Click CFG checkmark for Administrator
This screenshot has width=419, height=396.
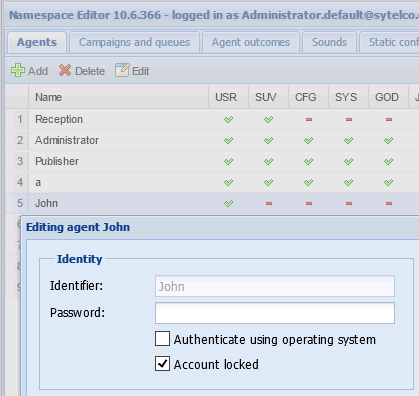coord(308,140)
